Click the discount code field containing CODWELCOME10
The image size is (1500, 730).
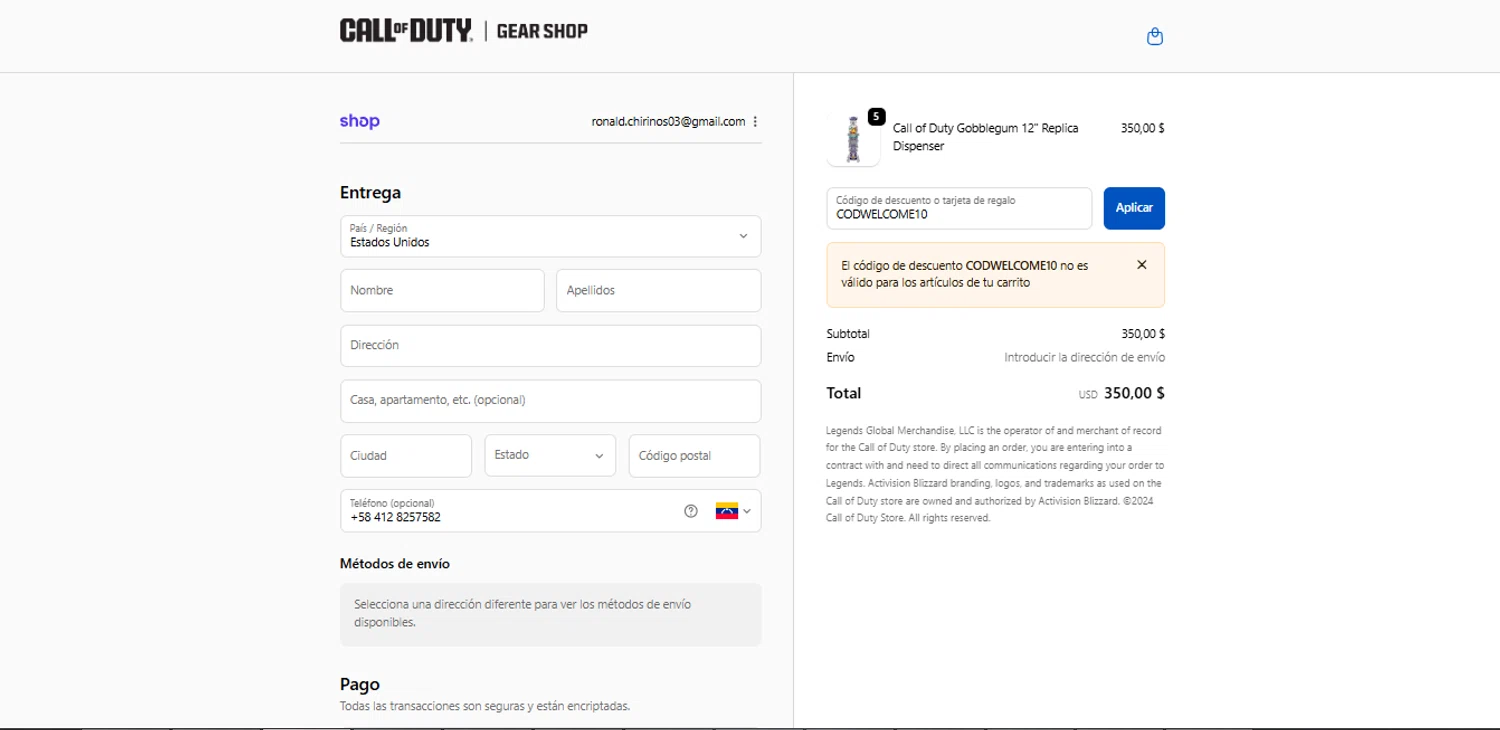[x=959, y=208]
